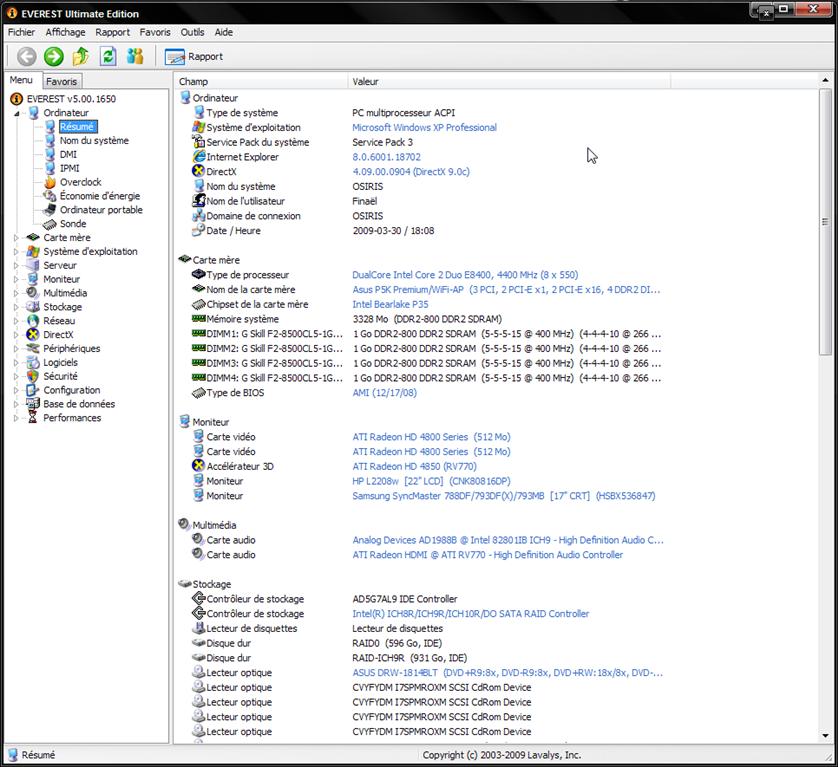838x767 pixels.
Task: Click the Périphériques icon in the tree
Action: [33, 348]
